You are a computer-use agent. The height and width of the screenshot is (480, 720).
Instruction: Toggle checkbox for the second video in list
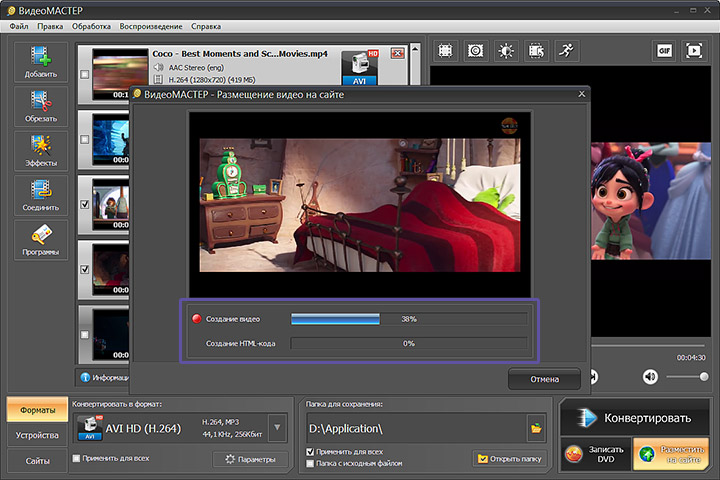coord(84,139)
